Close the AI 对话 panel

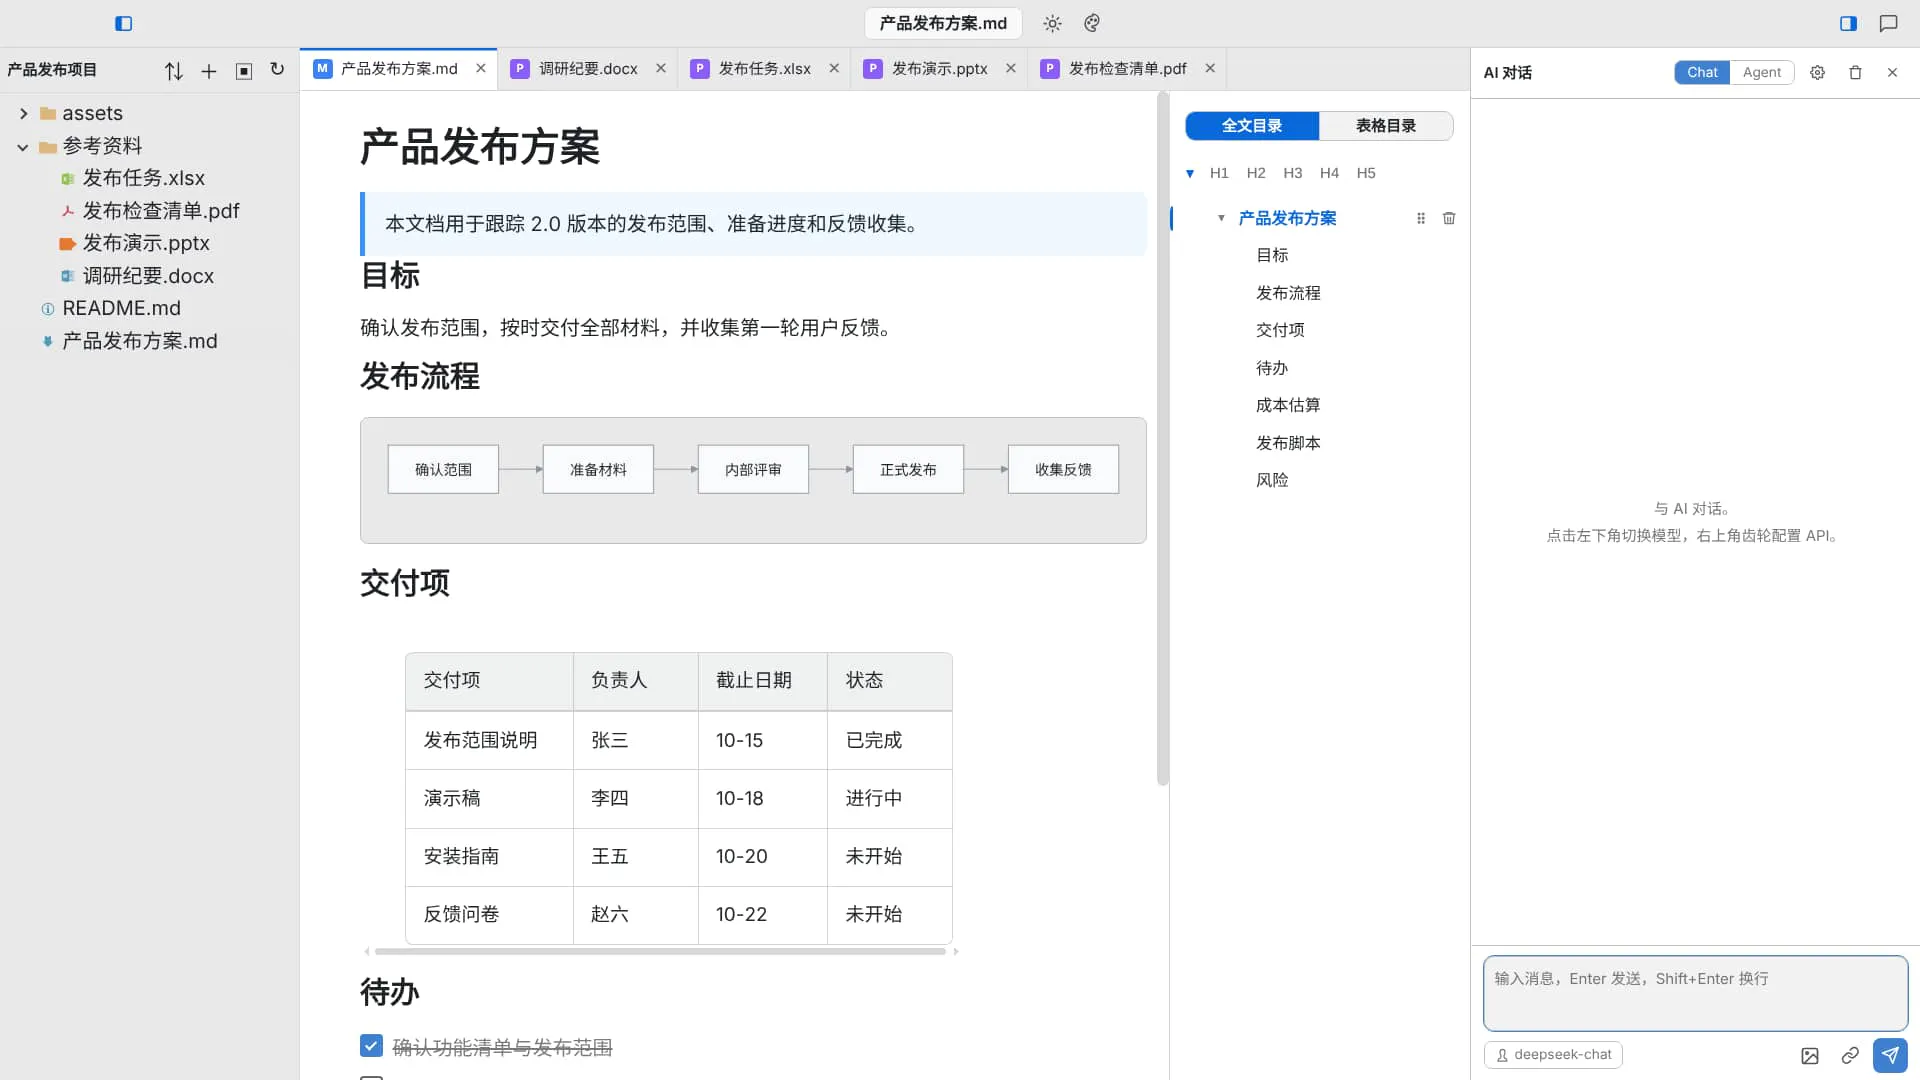1892,73
